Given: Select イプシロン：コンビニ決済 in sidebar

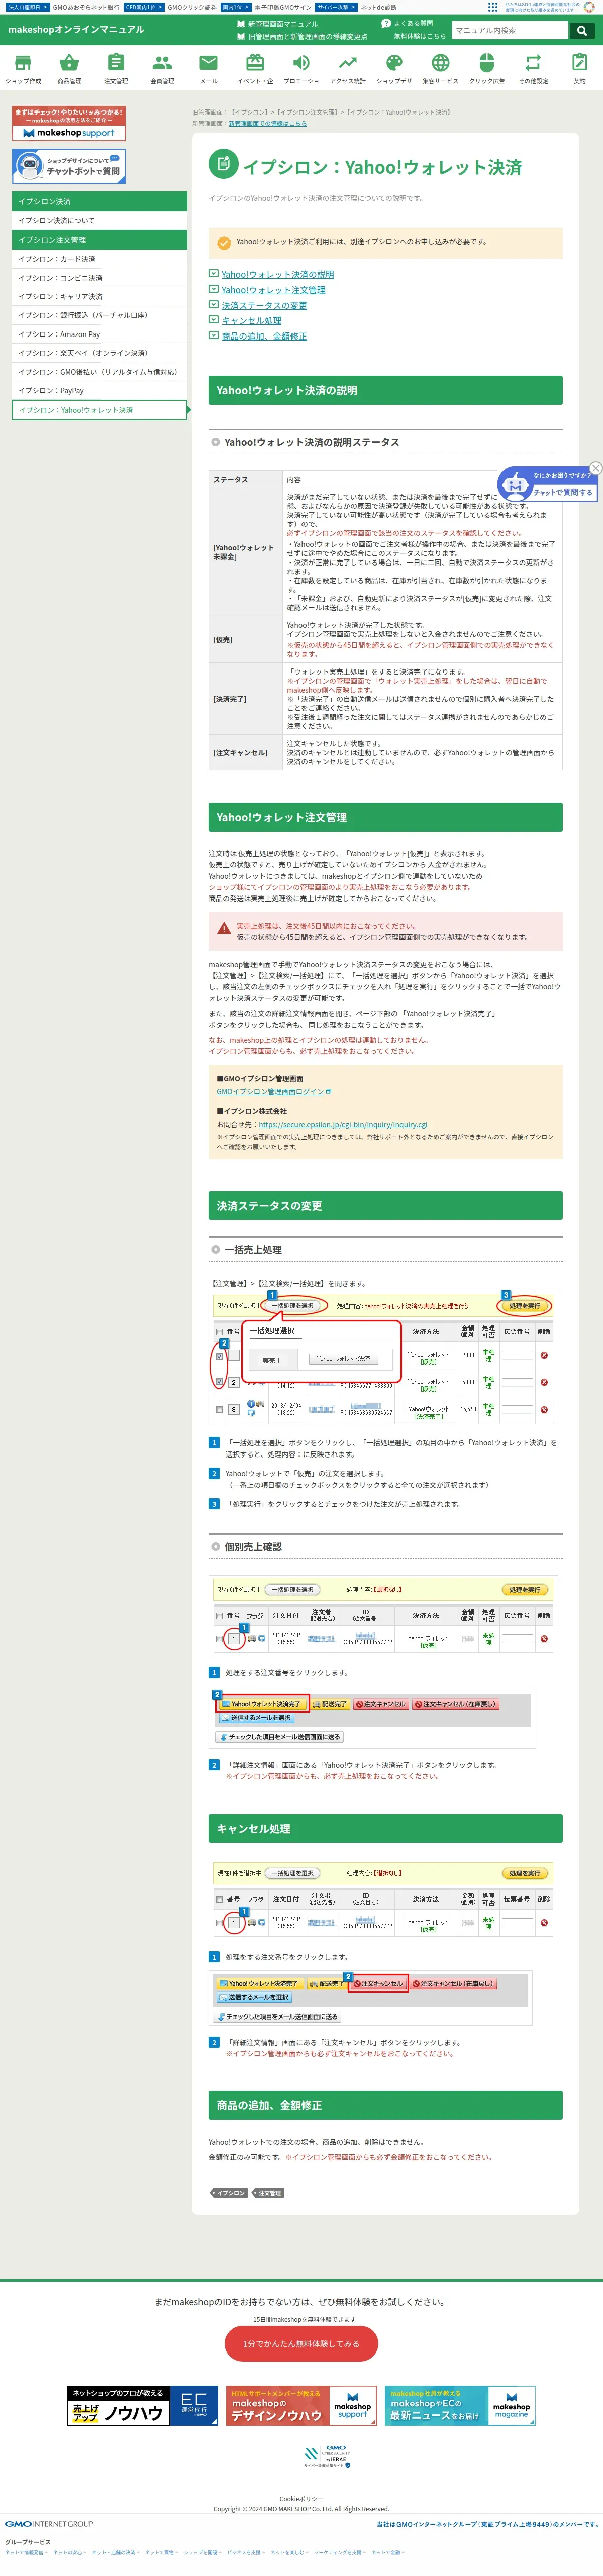Looking at the screenshot, I should point(100,278).
